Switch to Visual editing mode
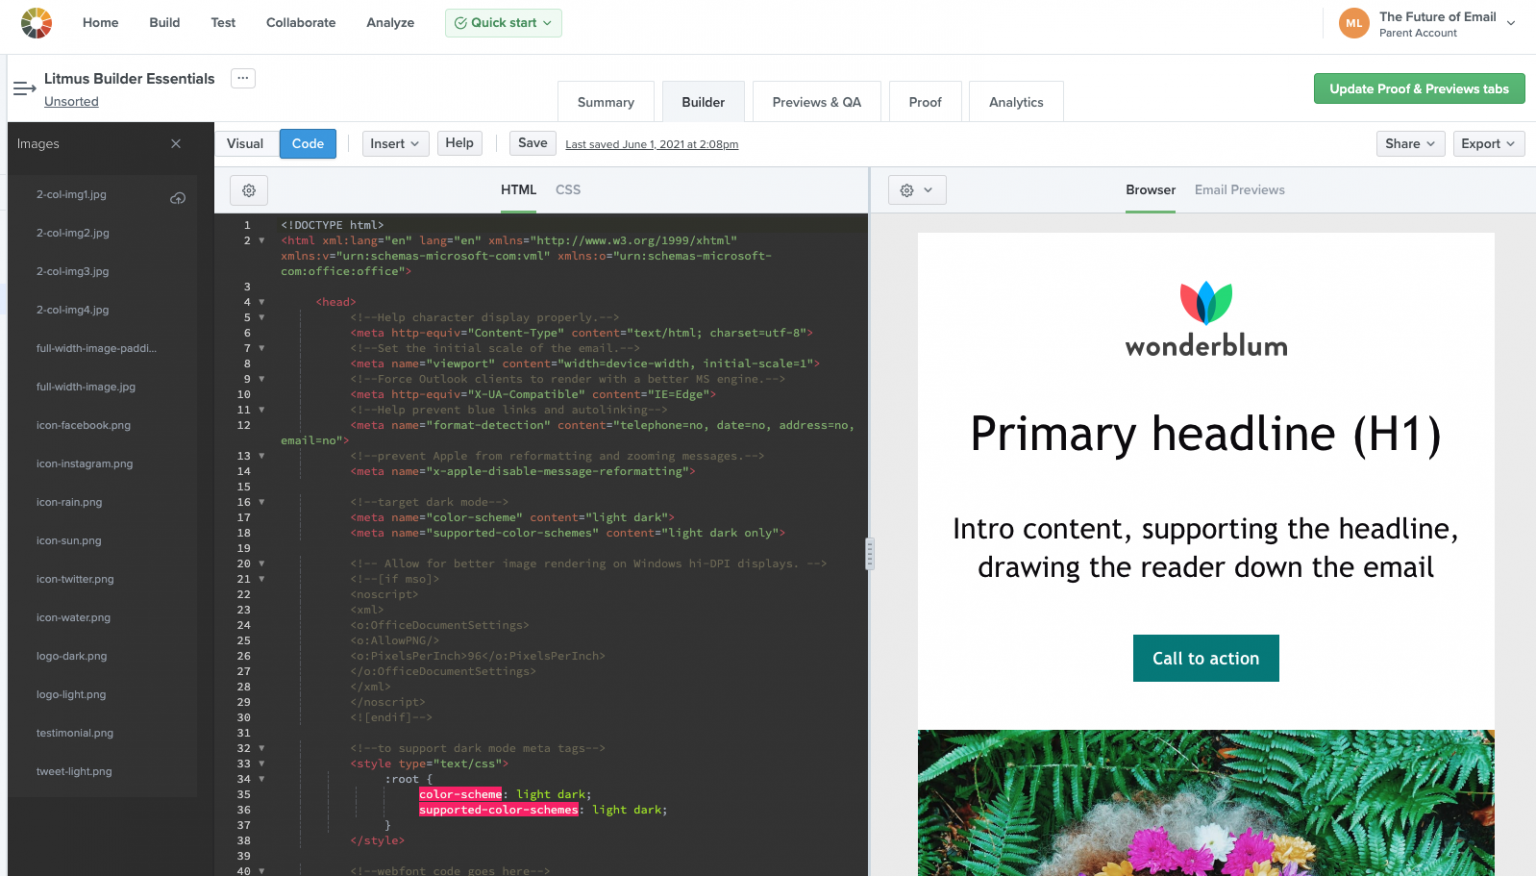The height and width of the screenshot is (876, 1536). pyautogui.click(x=246, y=143)
